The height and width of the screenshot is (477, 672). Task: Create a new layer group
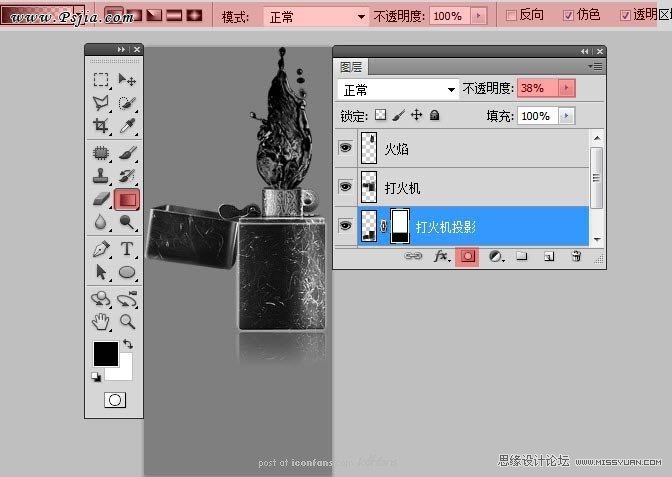[x=522, y=256]
